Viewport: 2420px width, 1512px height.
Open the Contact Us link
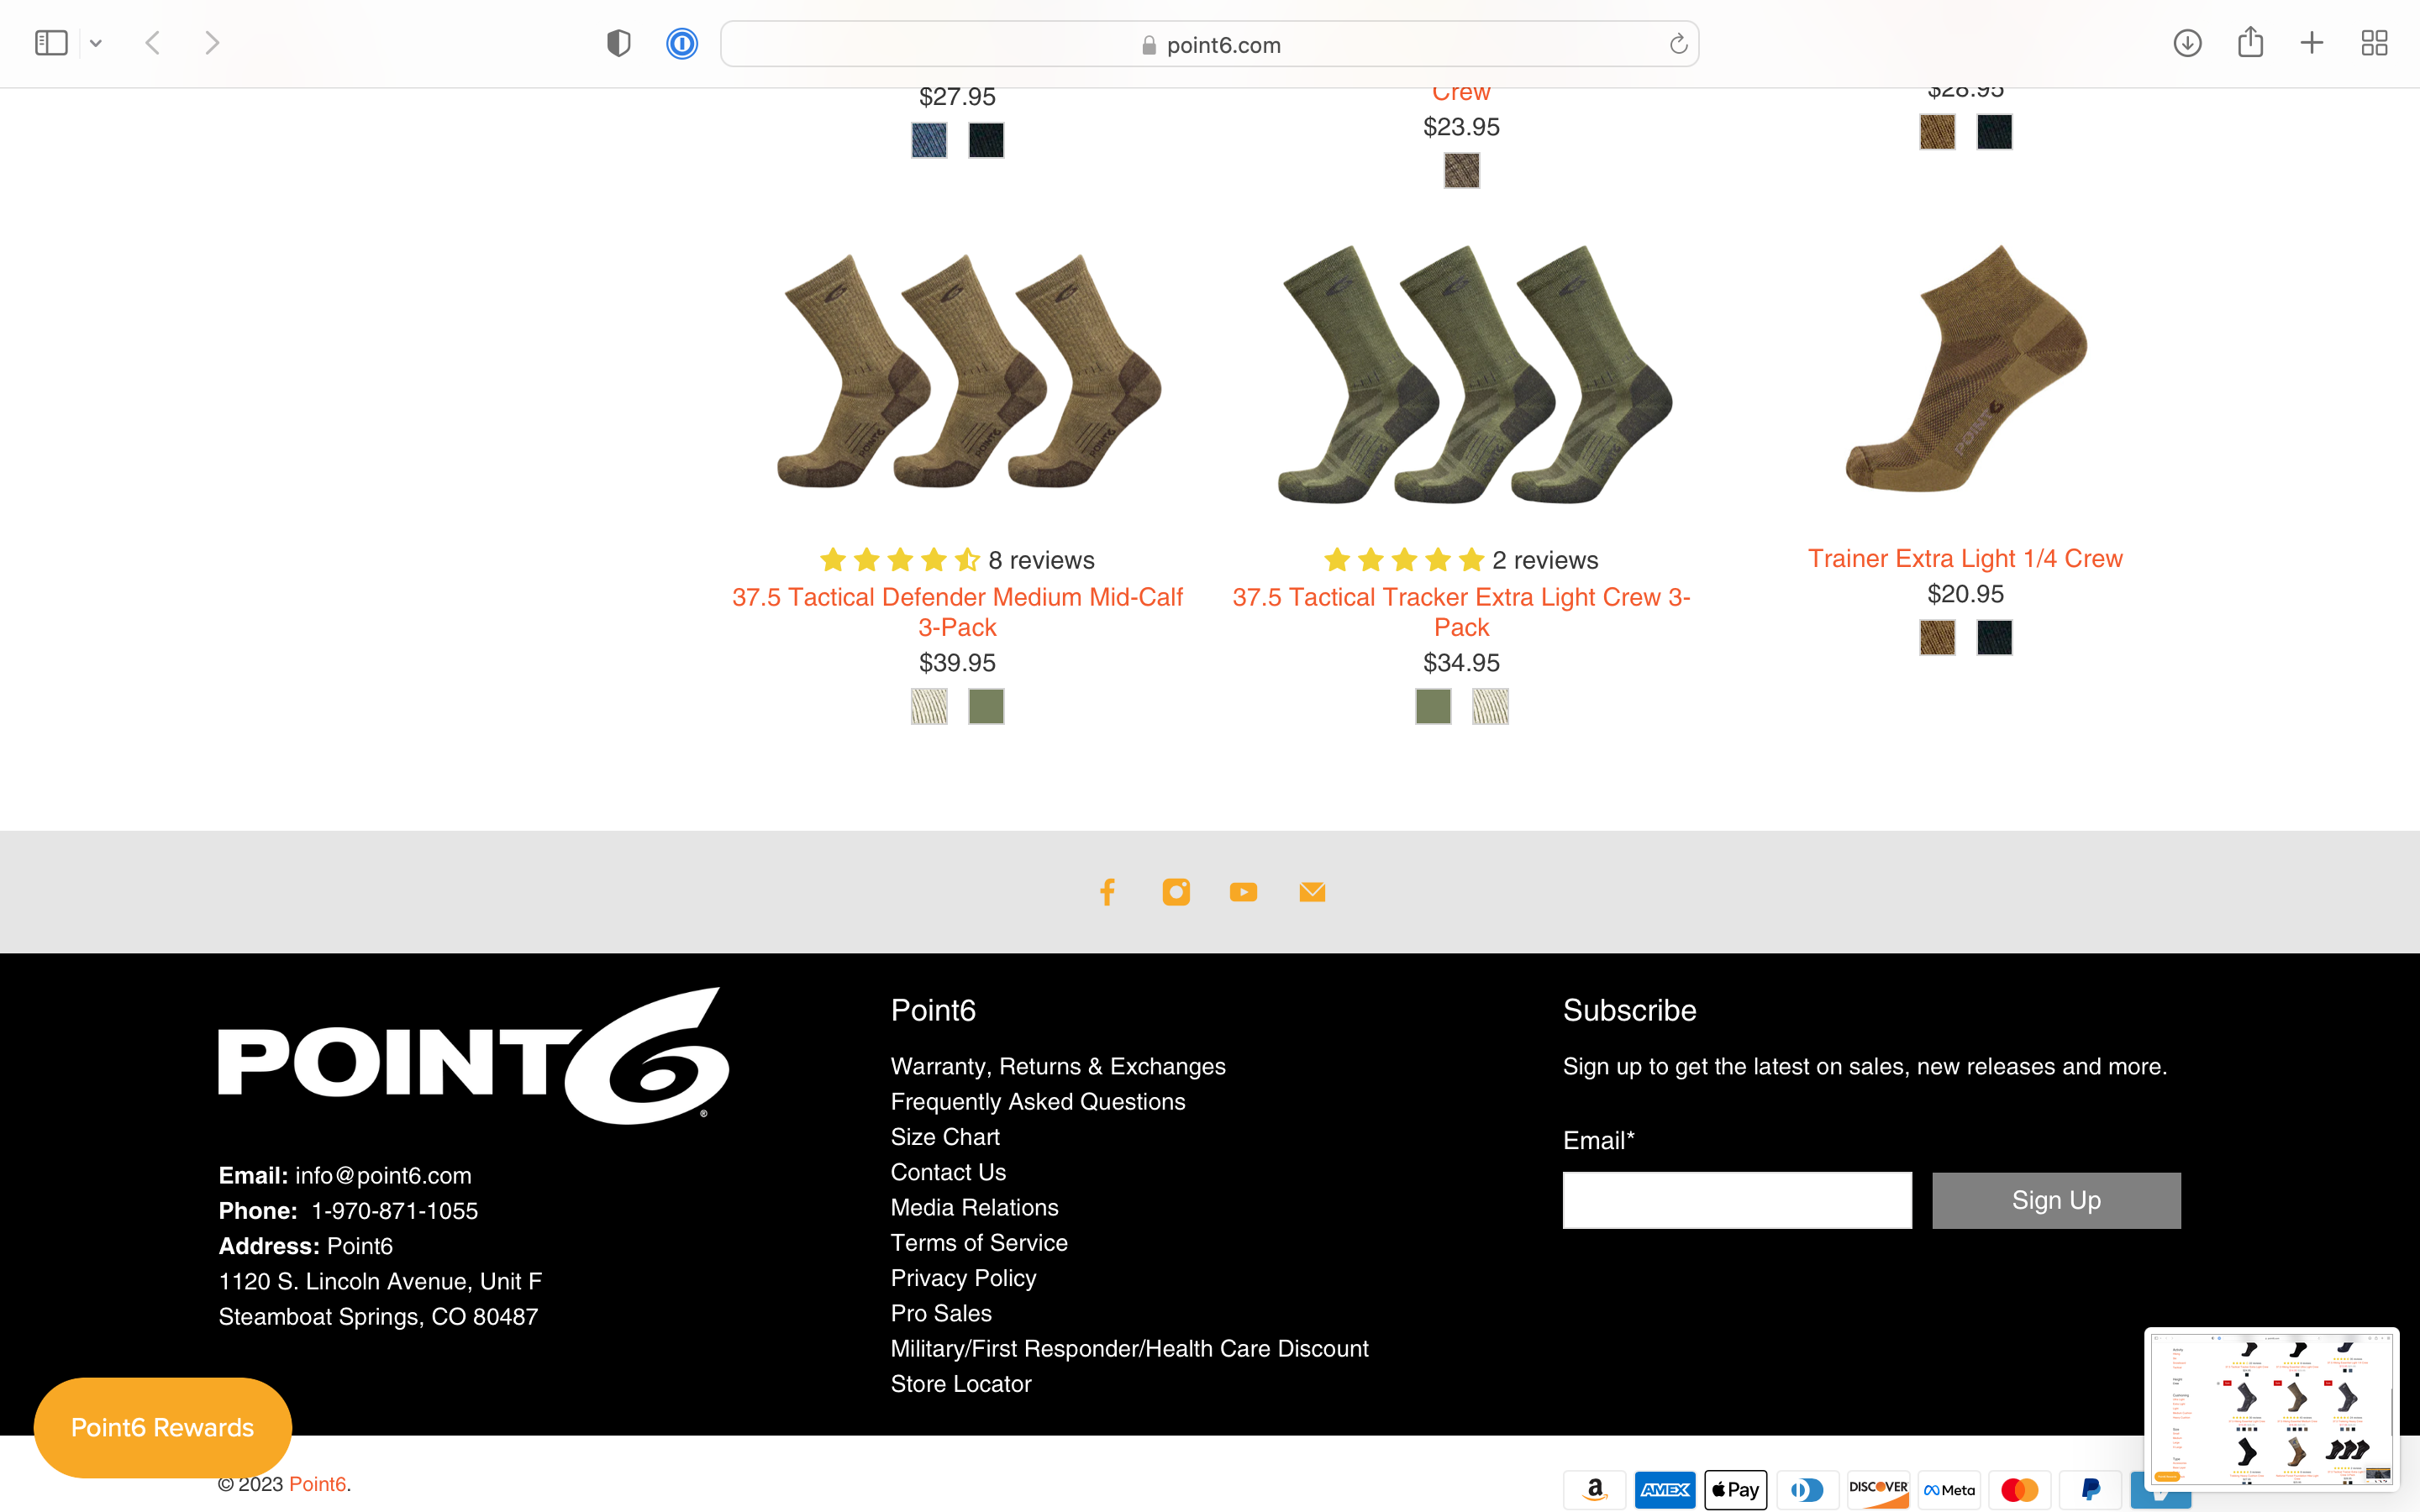[948, 1172]
